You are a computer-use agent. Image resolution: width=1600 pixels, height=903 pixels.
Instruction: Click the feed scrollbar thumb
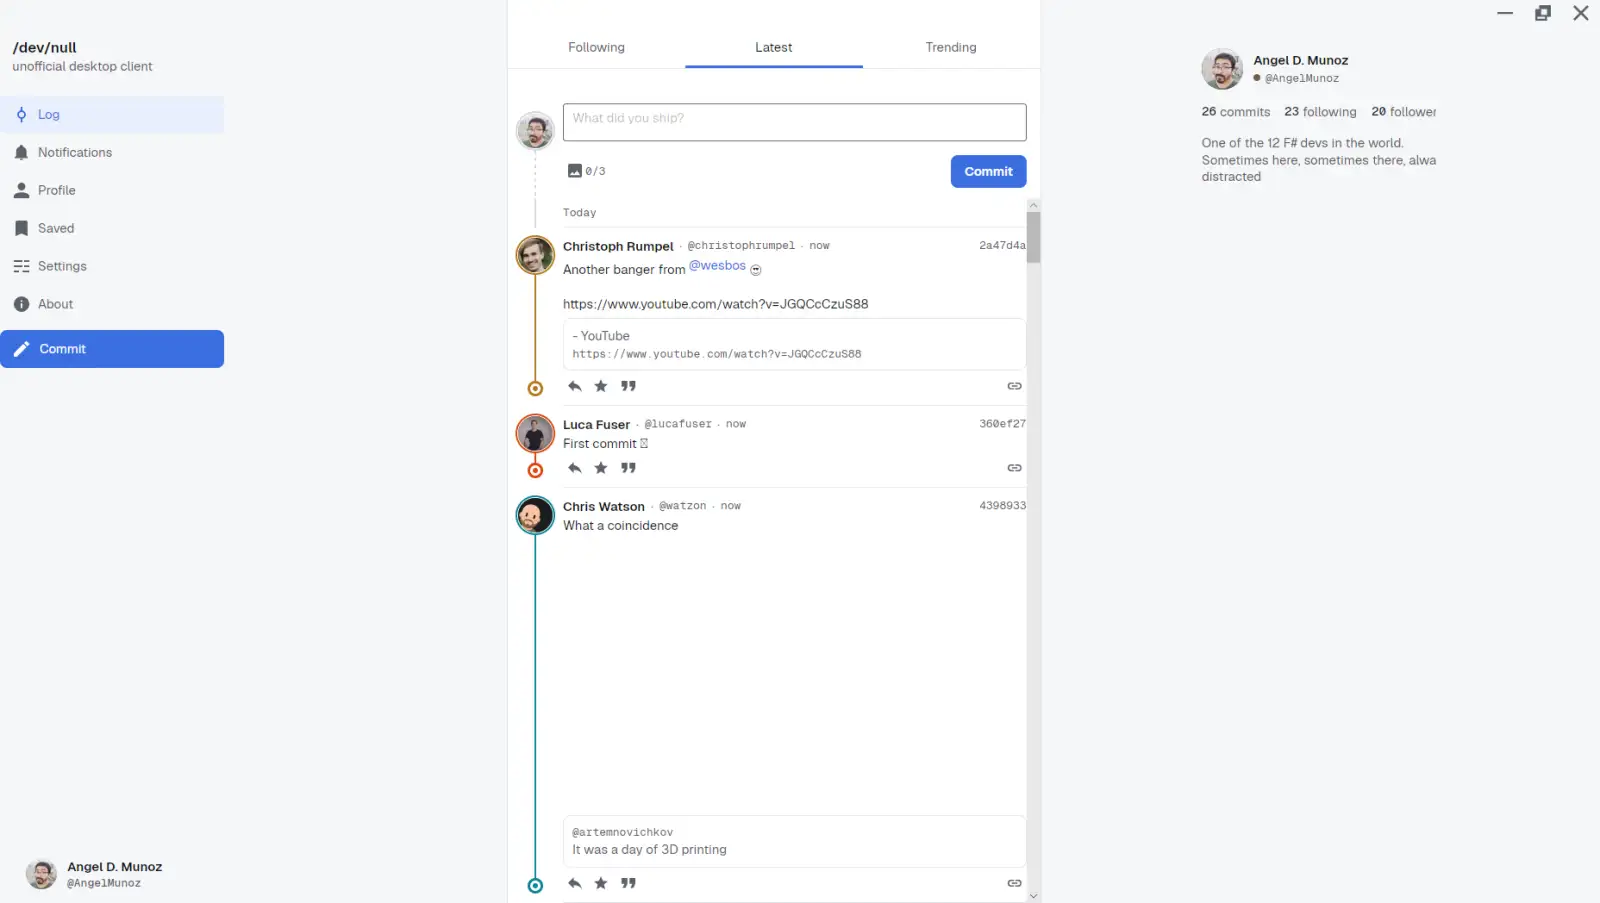pos(1034,236)
